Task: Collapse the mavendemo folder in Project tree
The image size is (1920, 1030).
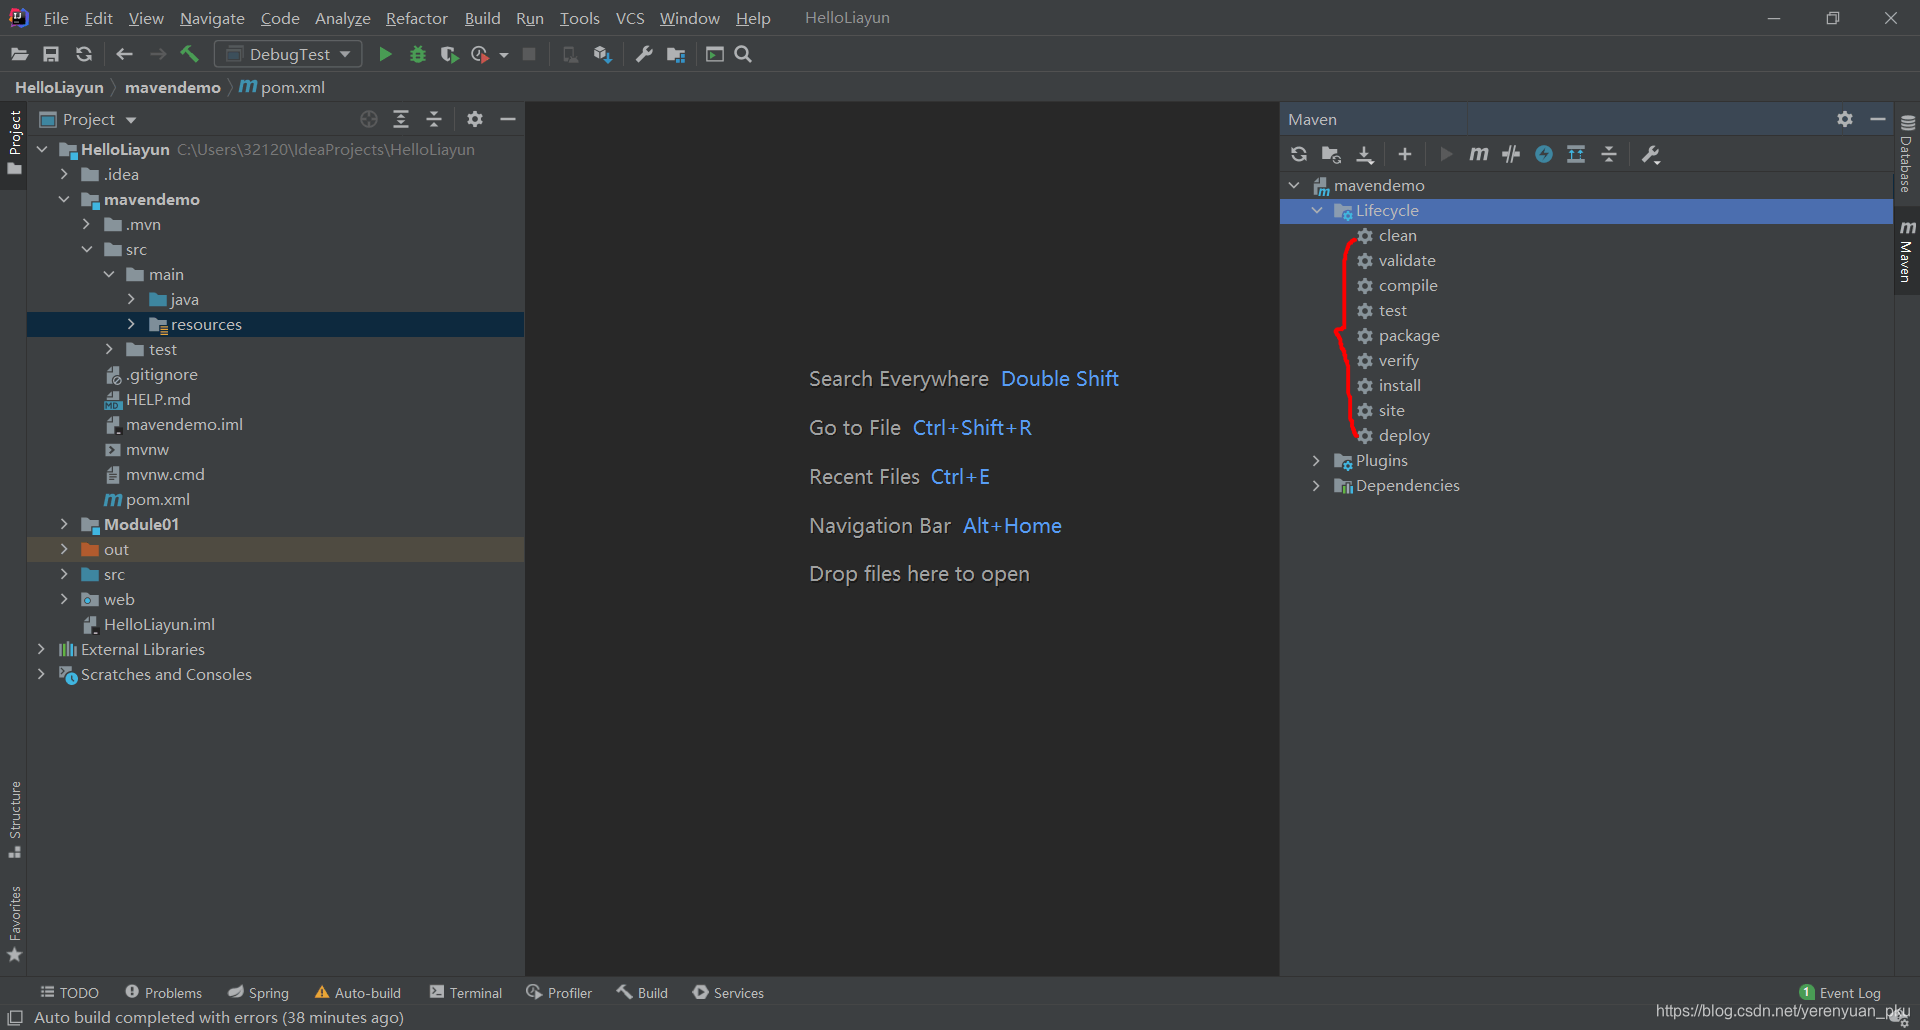Action: click(64, 199)
